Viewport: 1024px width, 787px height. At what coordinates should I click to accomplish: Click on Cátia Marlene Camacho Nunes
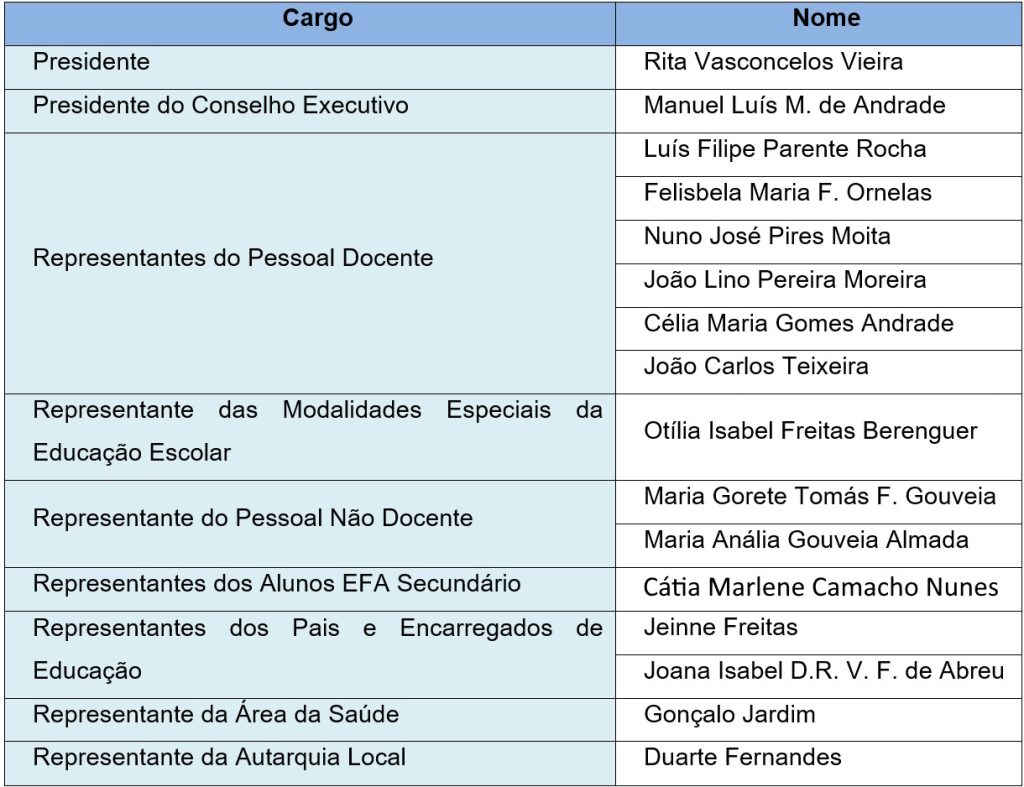click(x=821, y=586)
